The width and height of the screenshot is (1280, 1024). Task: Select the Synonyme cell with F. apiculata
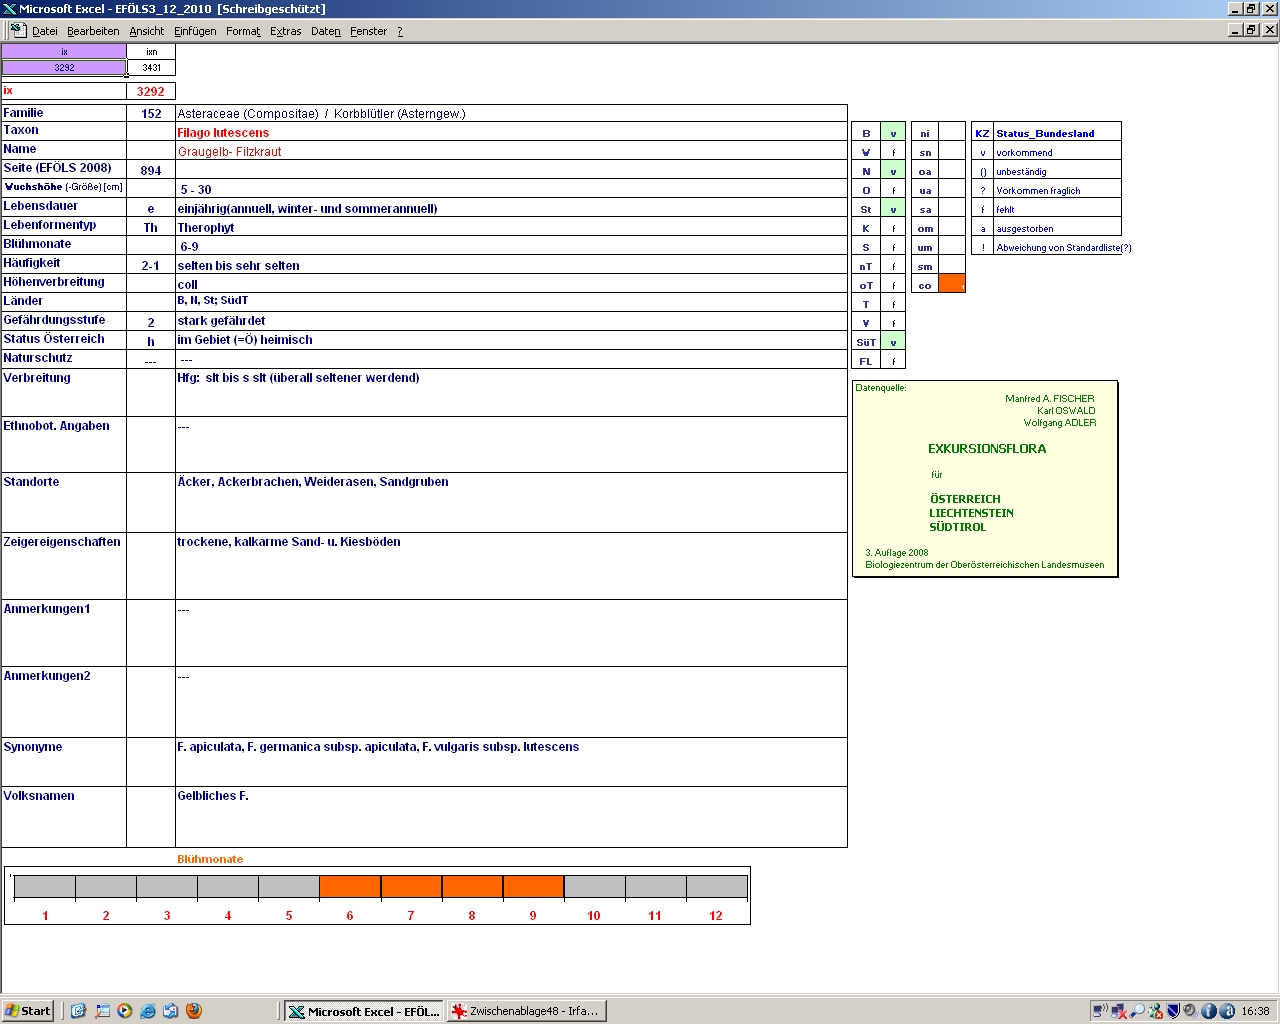click(511, 762)
